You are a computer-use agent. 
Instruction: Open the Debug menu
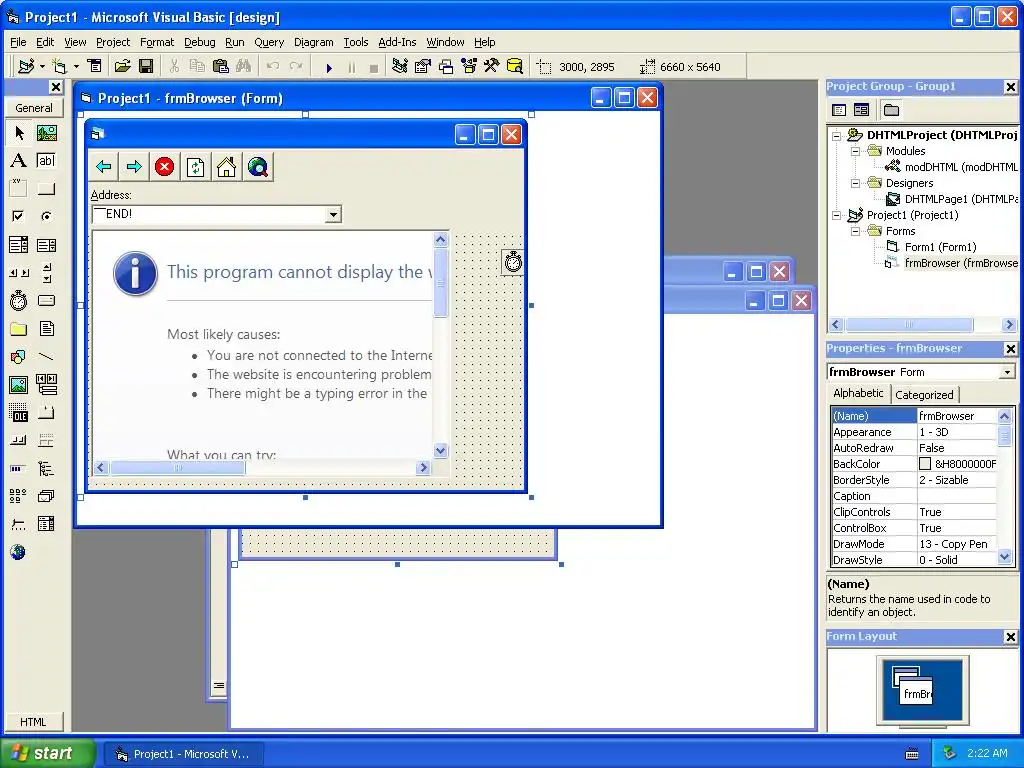point(199,42)
